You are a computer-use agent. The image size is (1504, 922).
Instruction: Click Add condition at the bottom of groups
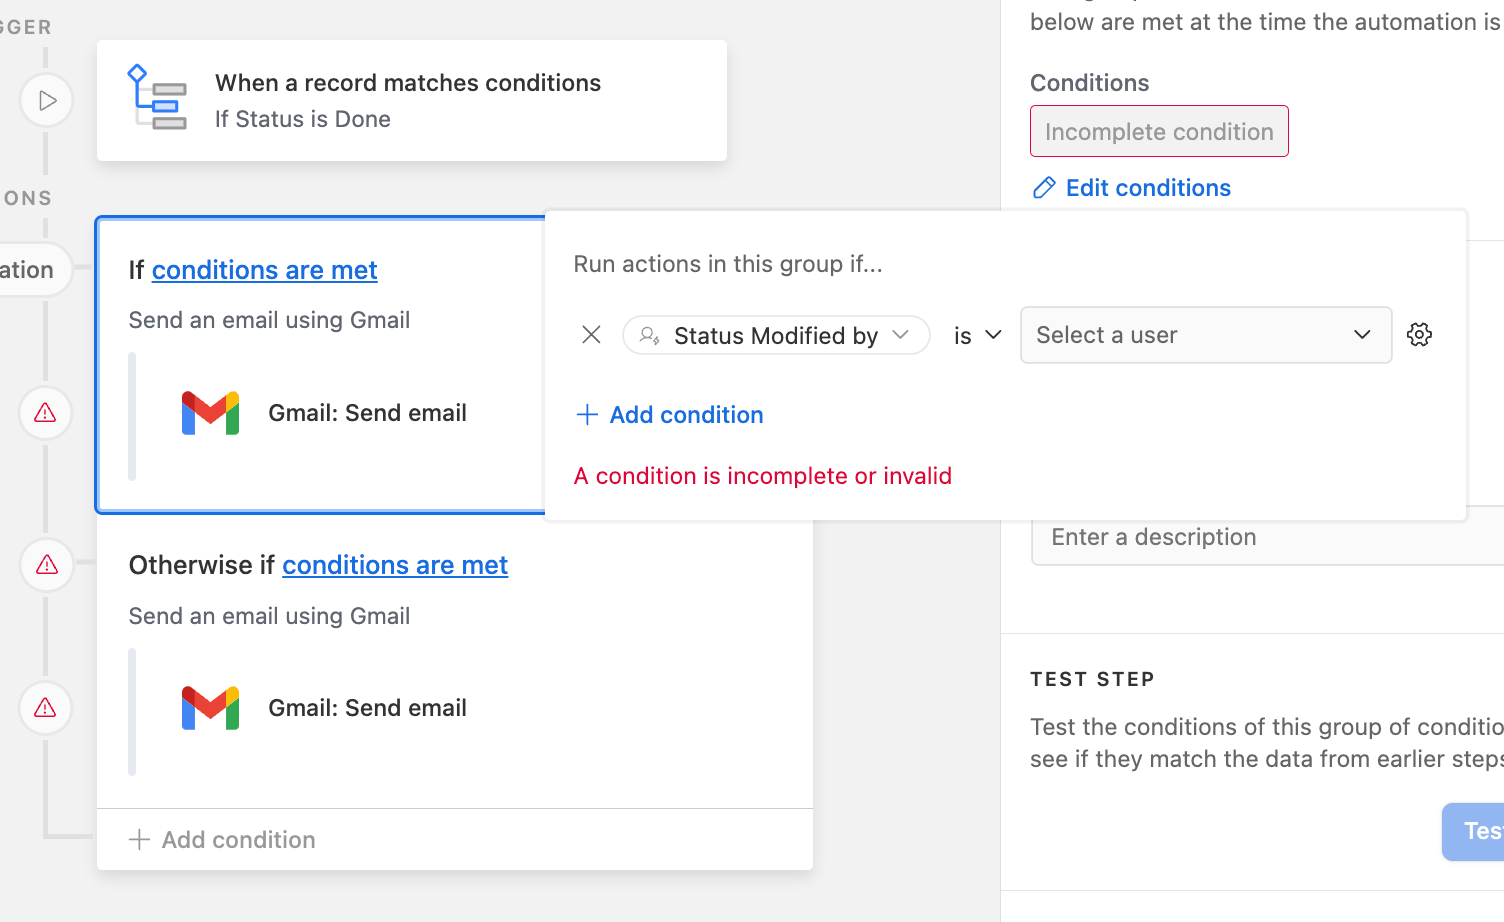tap(222, 840)
